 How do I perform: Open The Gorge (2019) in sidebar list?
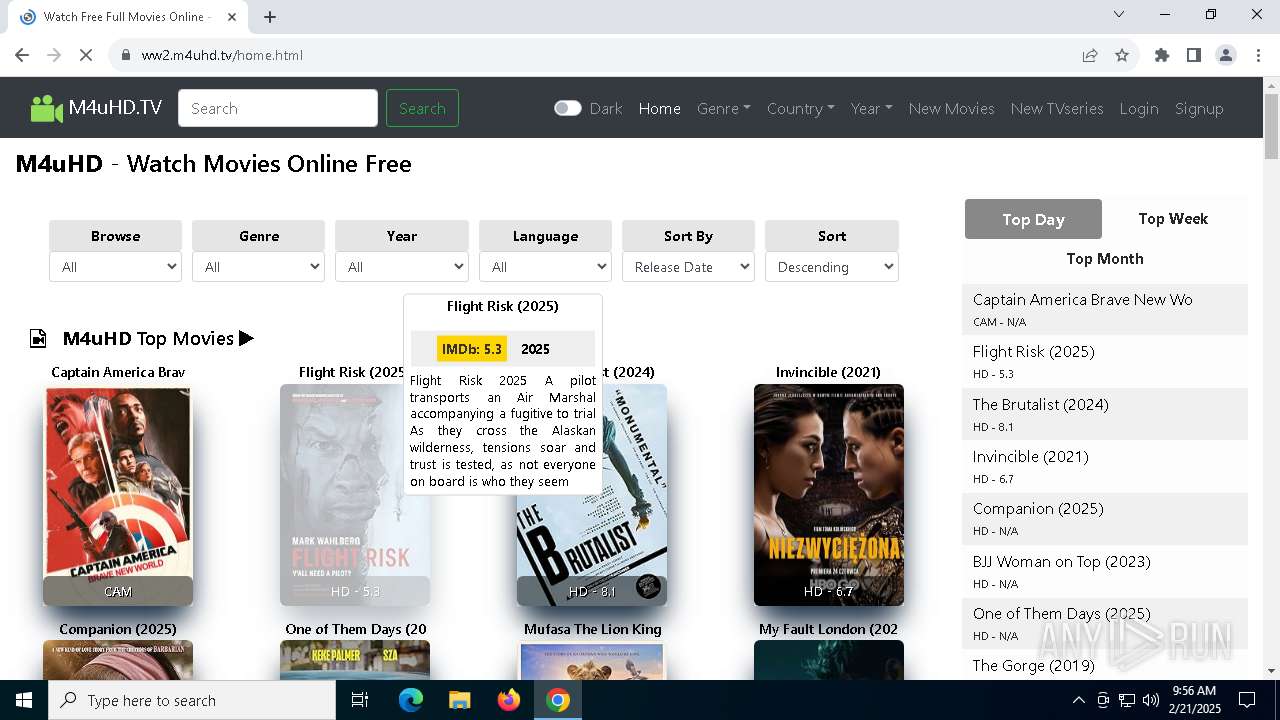pos(1034,665)
